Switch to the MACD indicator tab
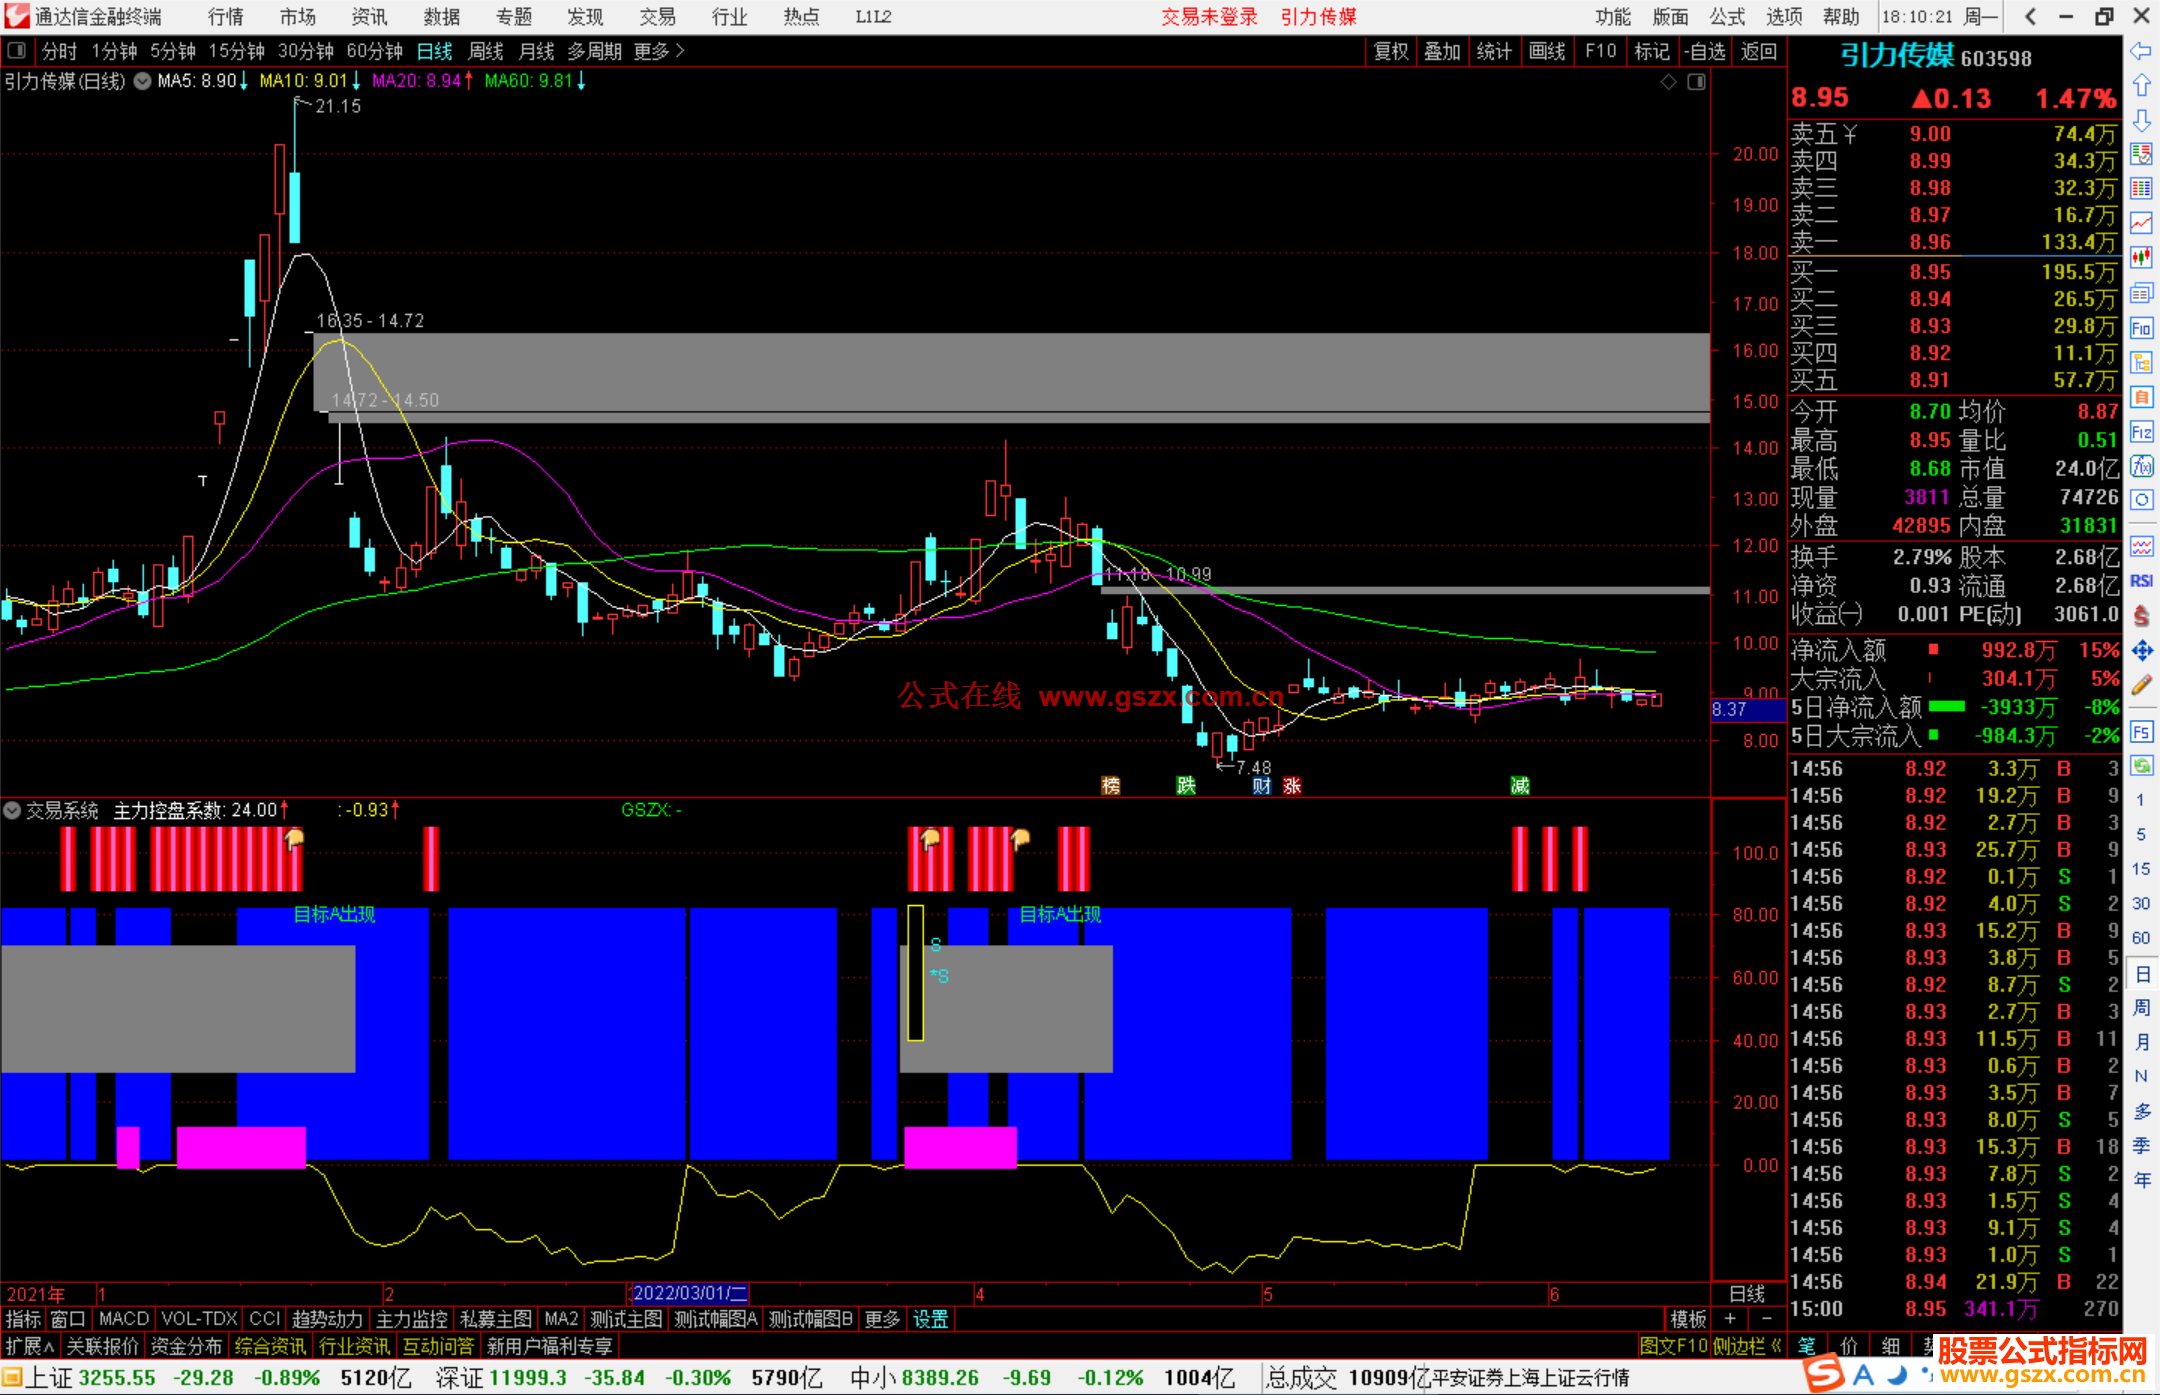The height and width of the screenshot is (1395, 2160). coord(124,1319)
